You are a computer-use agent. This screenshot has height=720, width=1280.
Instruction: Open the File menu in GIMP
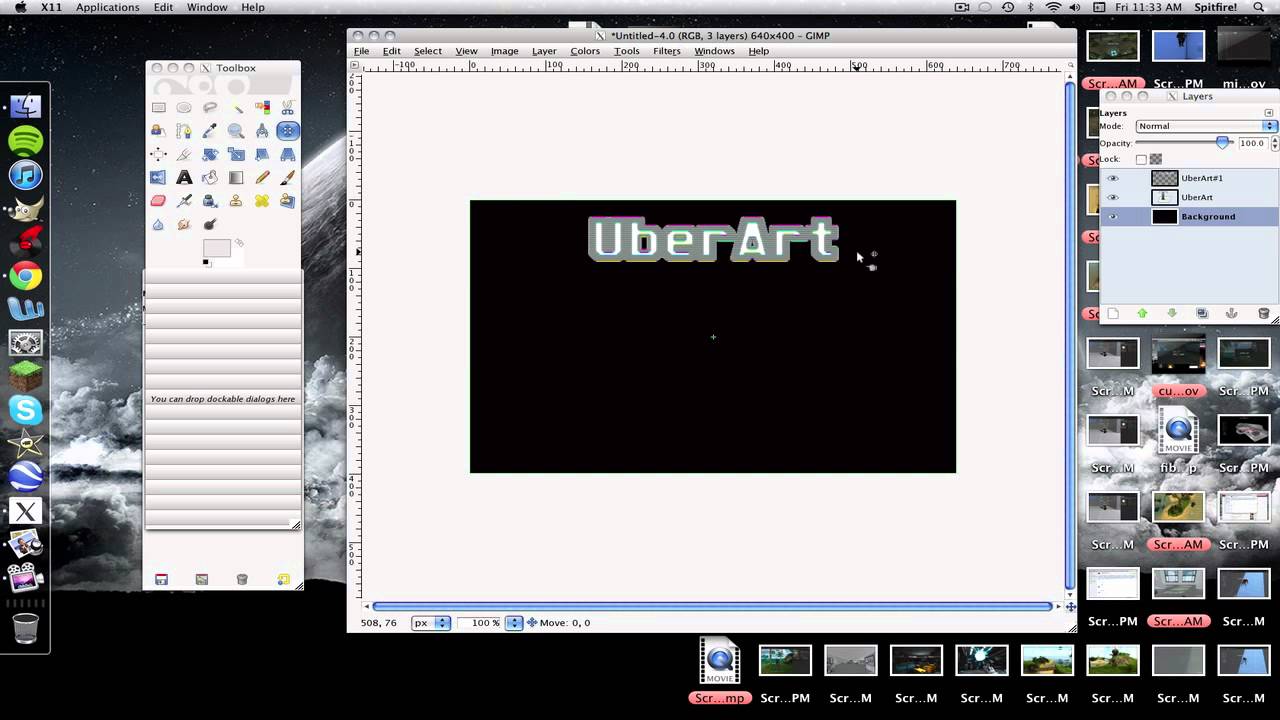[361, 51]
